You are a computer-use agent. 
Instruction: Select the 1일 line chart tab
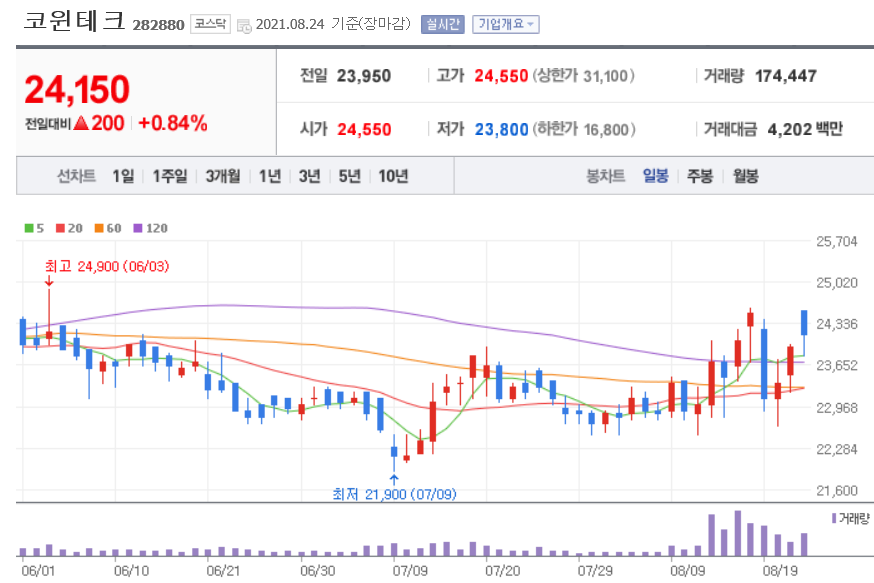point(123,176)
